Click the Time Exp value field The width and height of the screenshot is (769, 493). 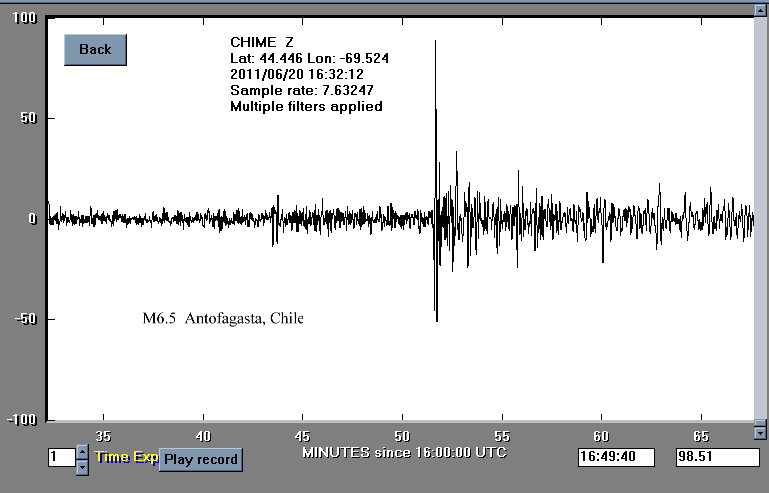tap(61, 458)
